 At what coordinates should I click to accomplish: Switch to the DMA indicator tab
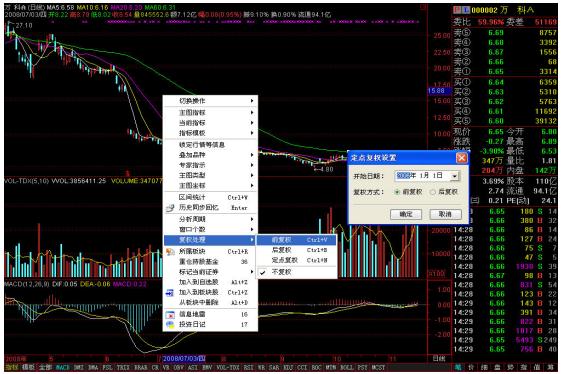point(93,368)
